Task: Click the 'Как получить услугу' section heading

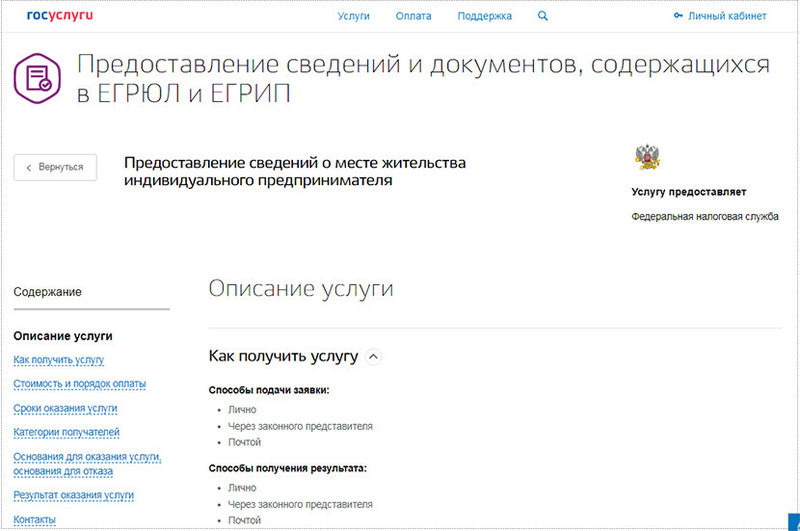Action: [x=283, y=356]
